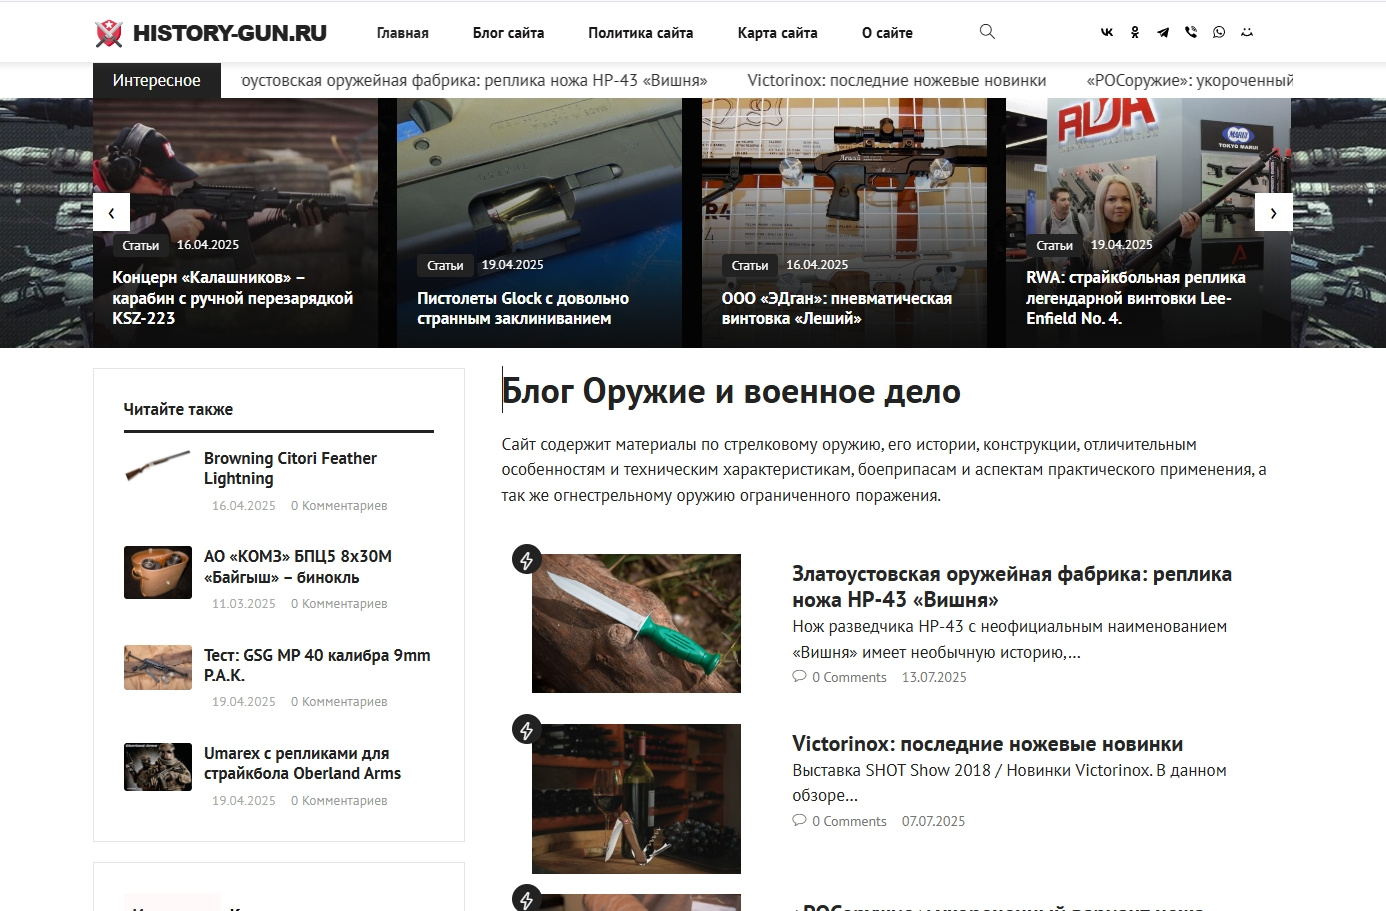1386x911 pixels.
Task: Open О сайте menu item
Action: click(x=887, y=33)
